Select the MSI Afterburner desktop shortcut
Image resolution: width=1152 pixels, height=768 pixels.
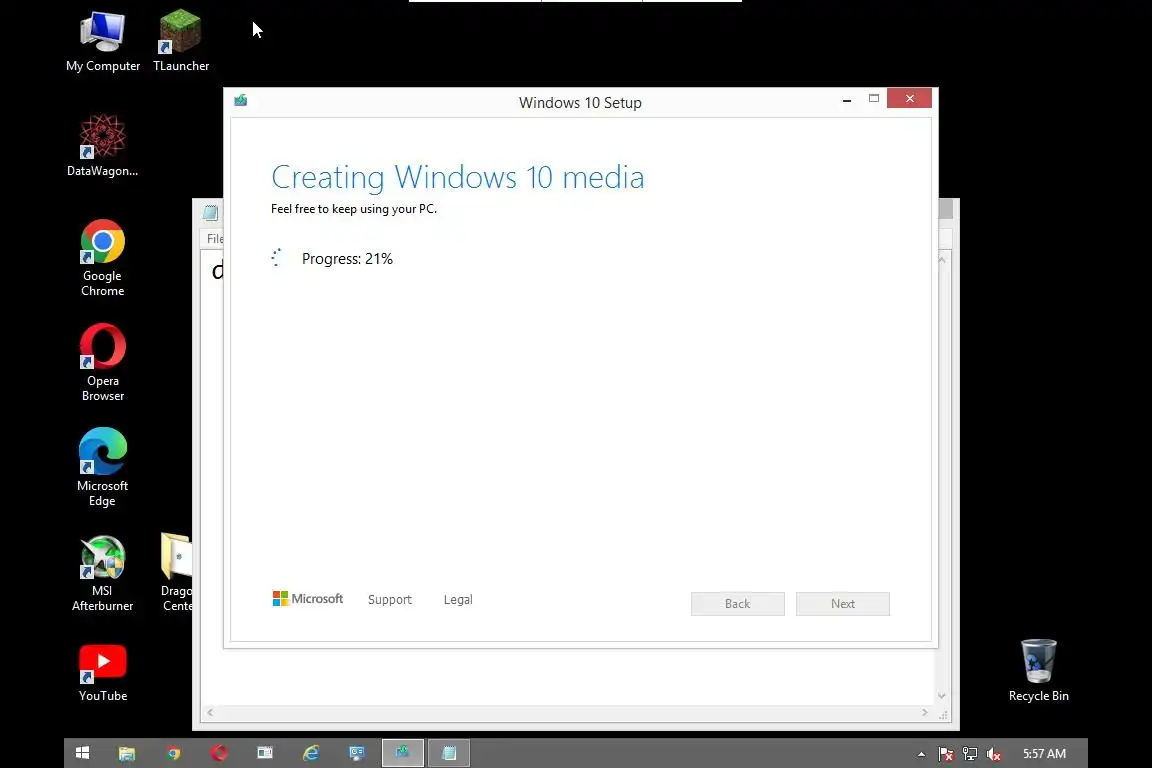102,573
